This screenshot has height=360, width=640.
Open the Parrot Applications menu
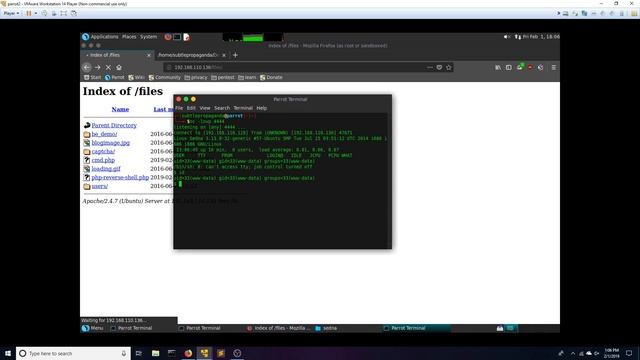(x=100, y=37)
